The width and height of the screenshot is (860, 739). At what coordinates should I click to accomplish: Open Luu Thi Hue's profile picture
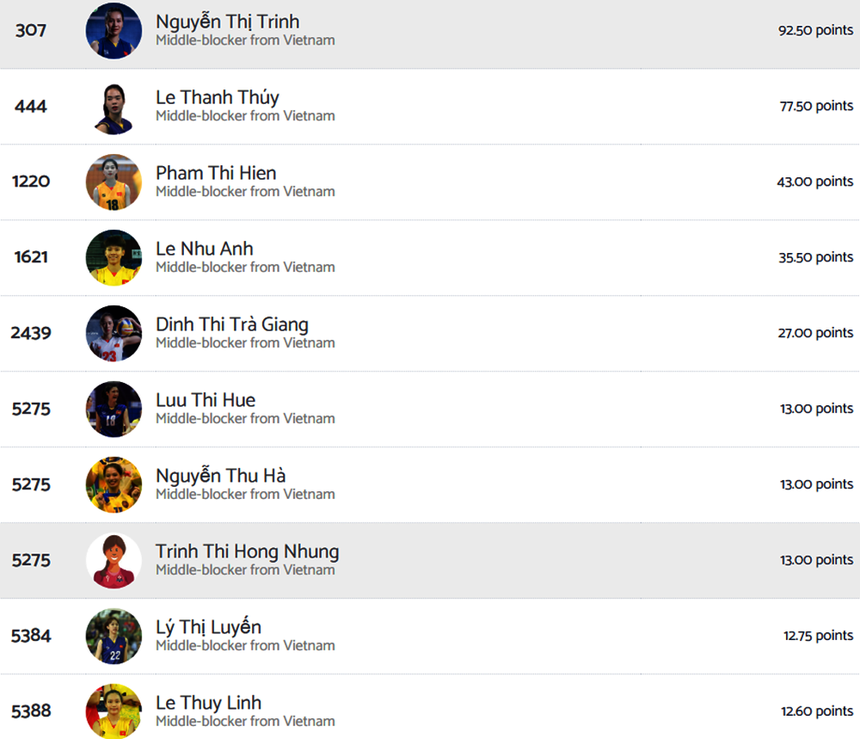point(113,409)
